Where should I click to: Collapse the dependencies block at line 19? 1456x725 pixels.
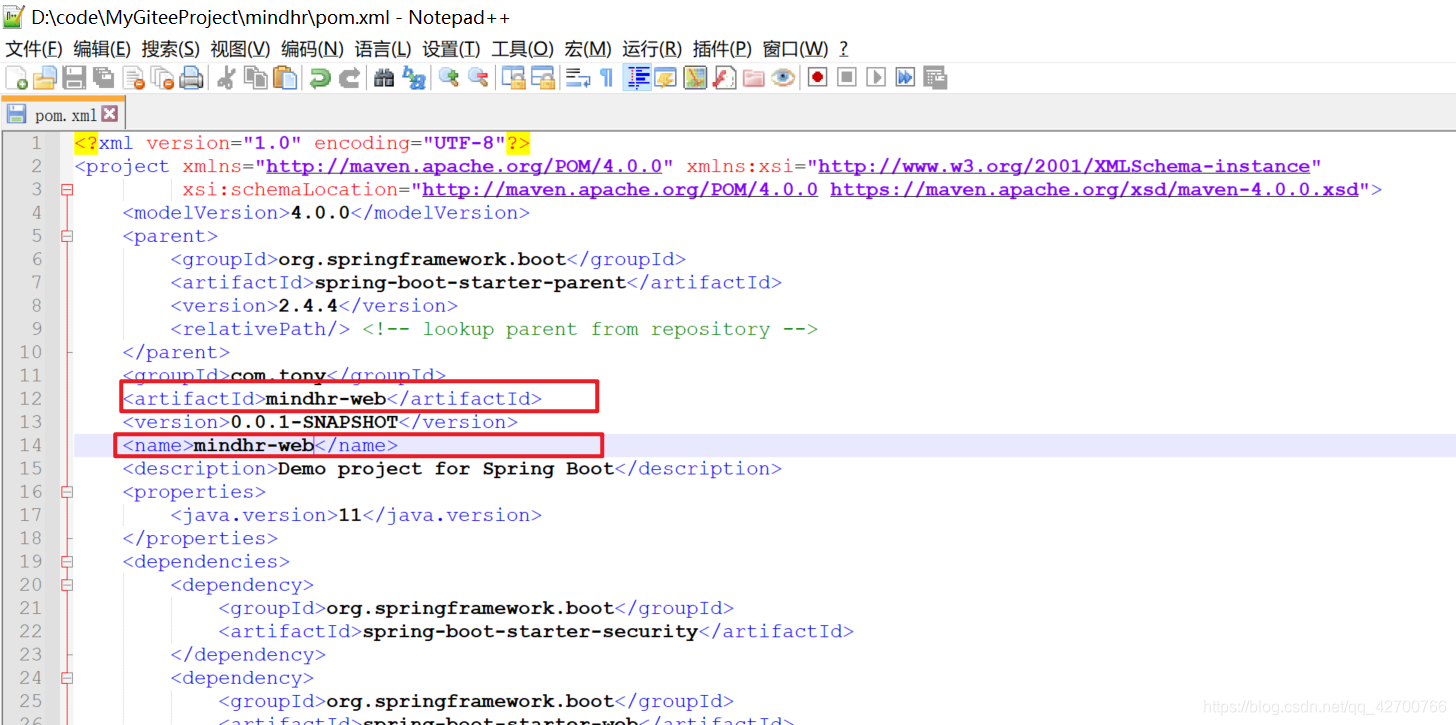67,562
